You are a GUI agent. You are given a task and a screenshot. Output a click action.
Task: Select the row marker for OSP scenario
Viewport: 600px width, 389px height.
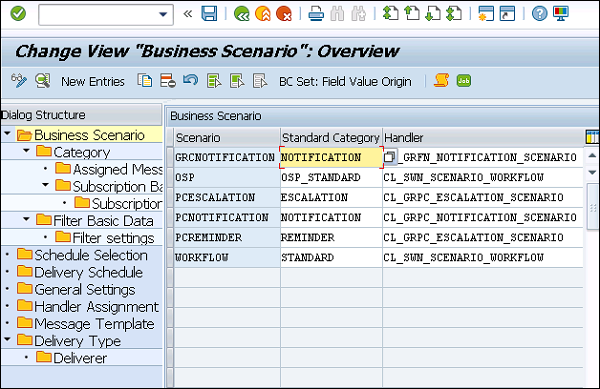coord(170,178)
